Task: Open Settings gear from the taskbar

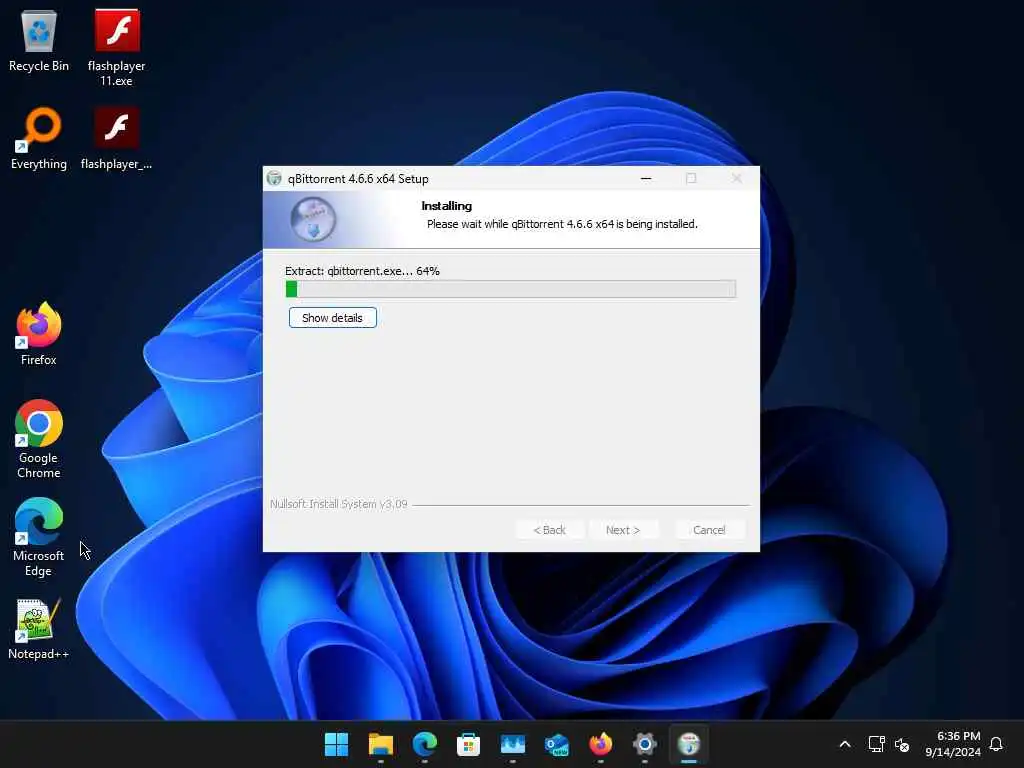Action: pos(645,744)
